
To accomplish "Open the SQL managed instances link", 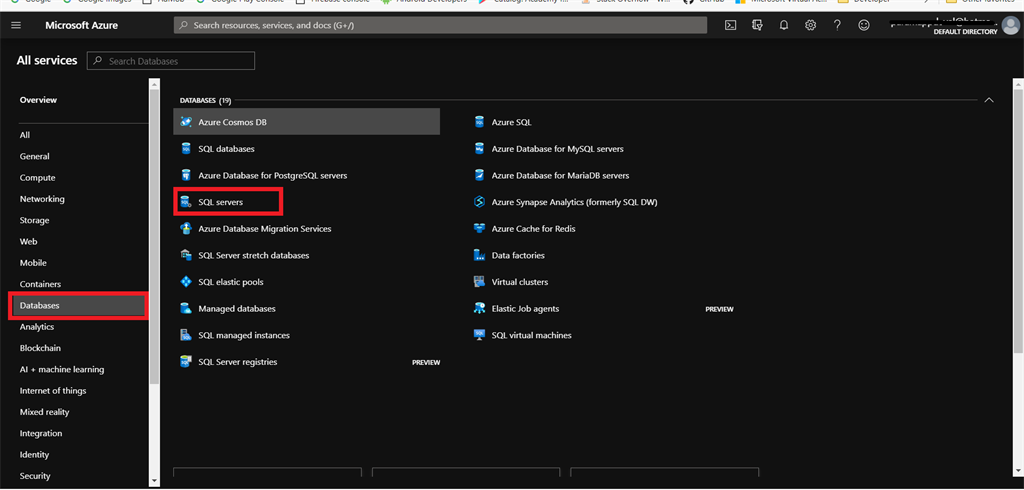I will pos(244,335).
